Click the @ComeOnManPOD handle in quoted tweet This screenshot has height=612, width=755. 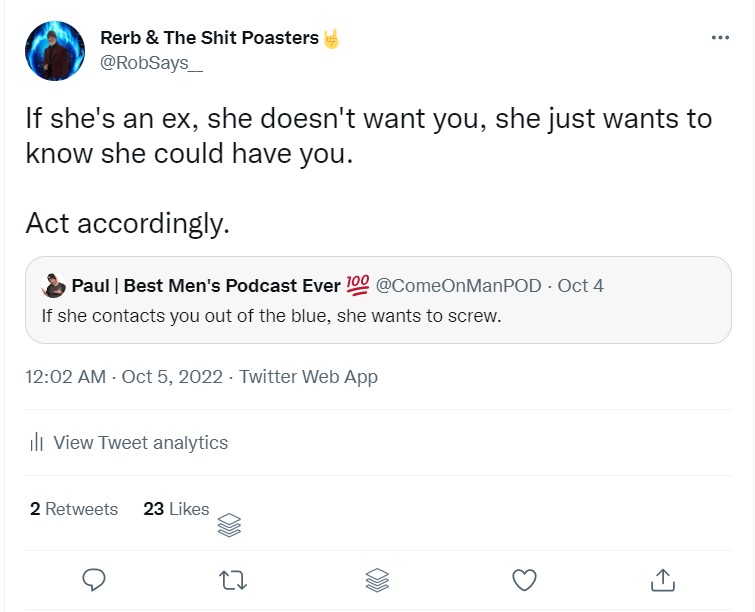[458, 286]
